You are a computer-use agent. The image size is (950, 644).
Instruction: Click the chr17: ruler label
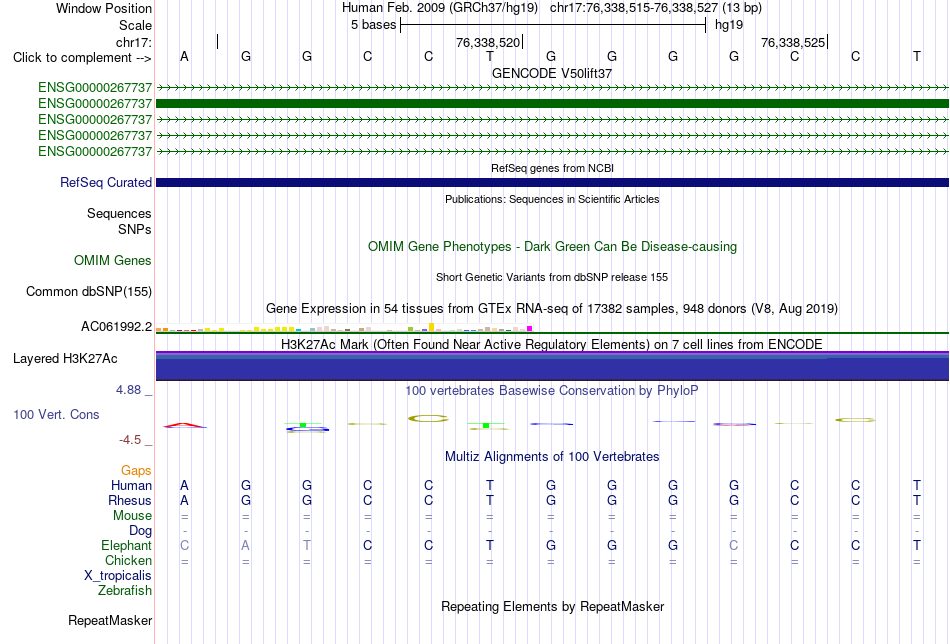[x=133, y=42]
